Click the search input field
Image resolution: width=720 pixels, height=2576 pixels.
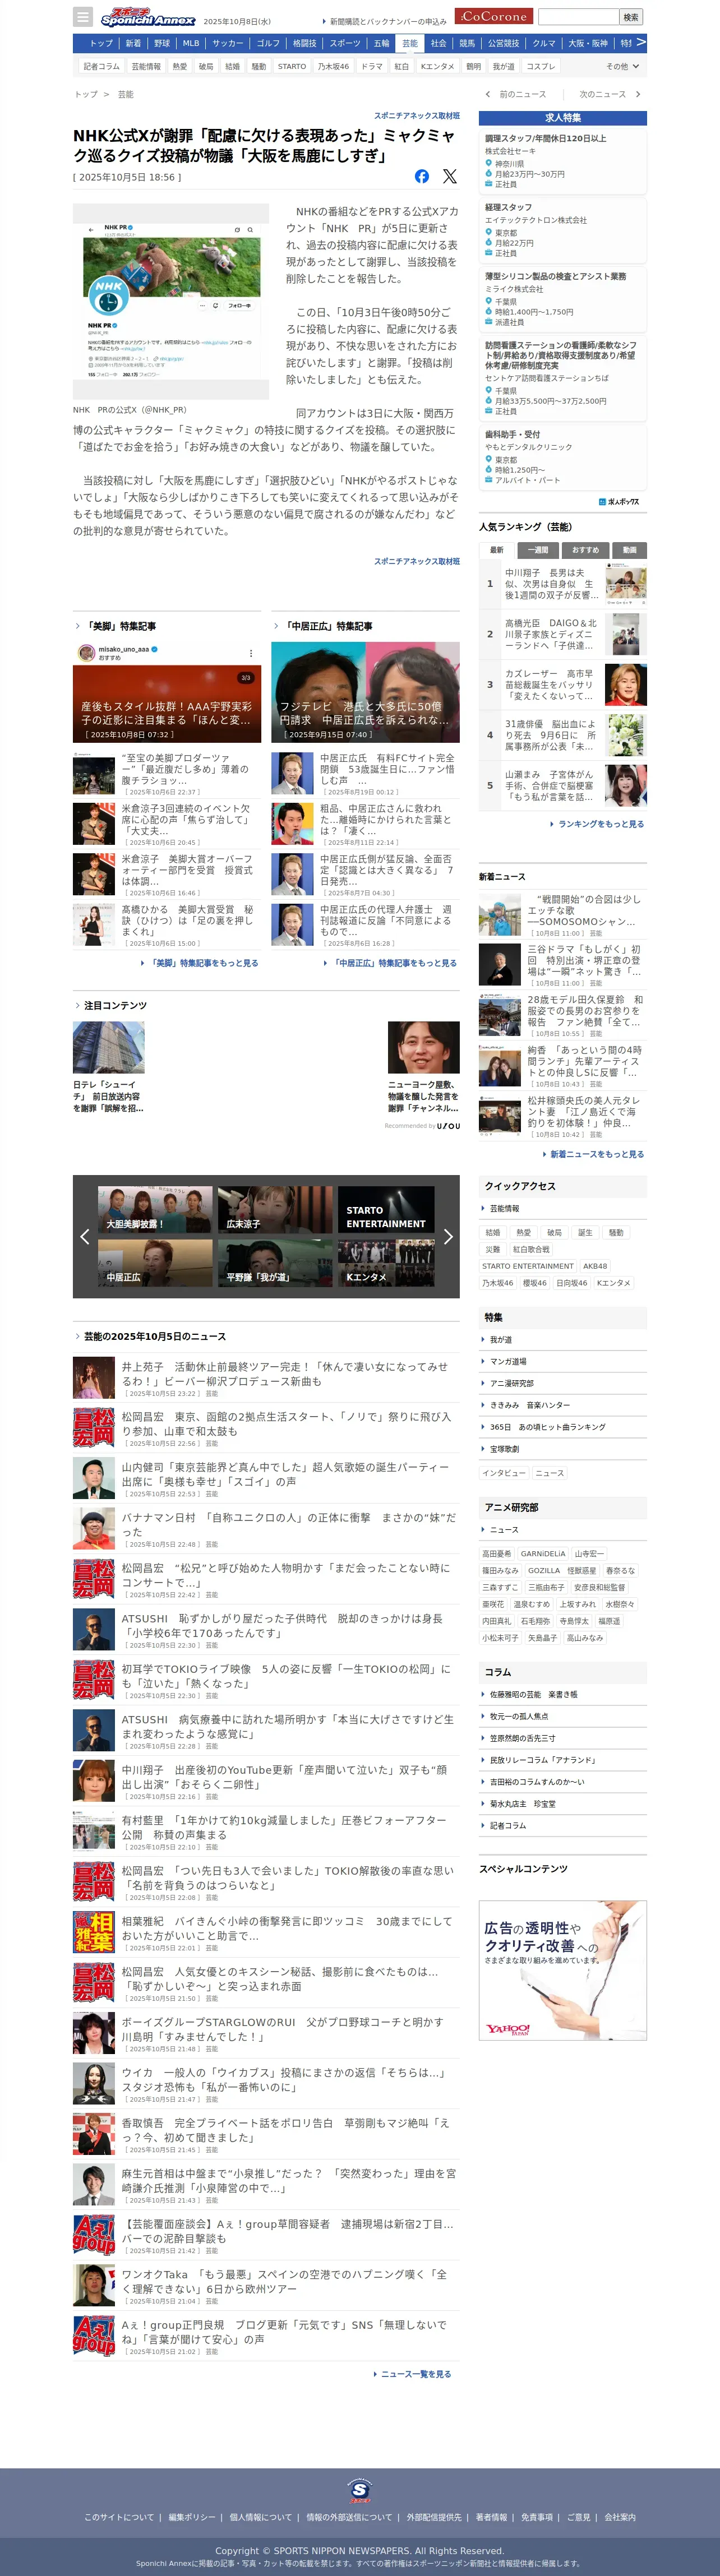pos(579,17)
